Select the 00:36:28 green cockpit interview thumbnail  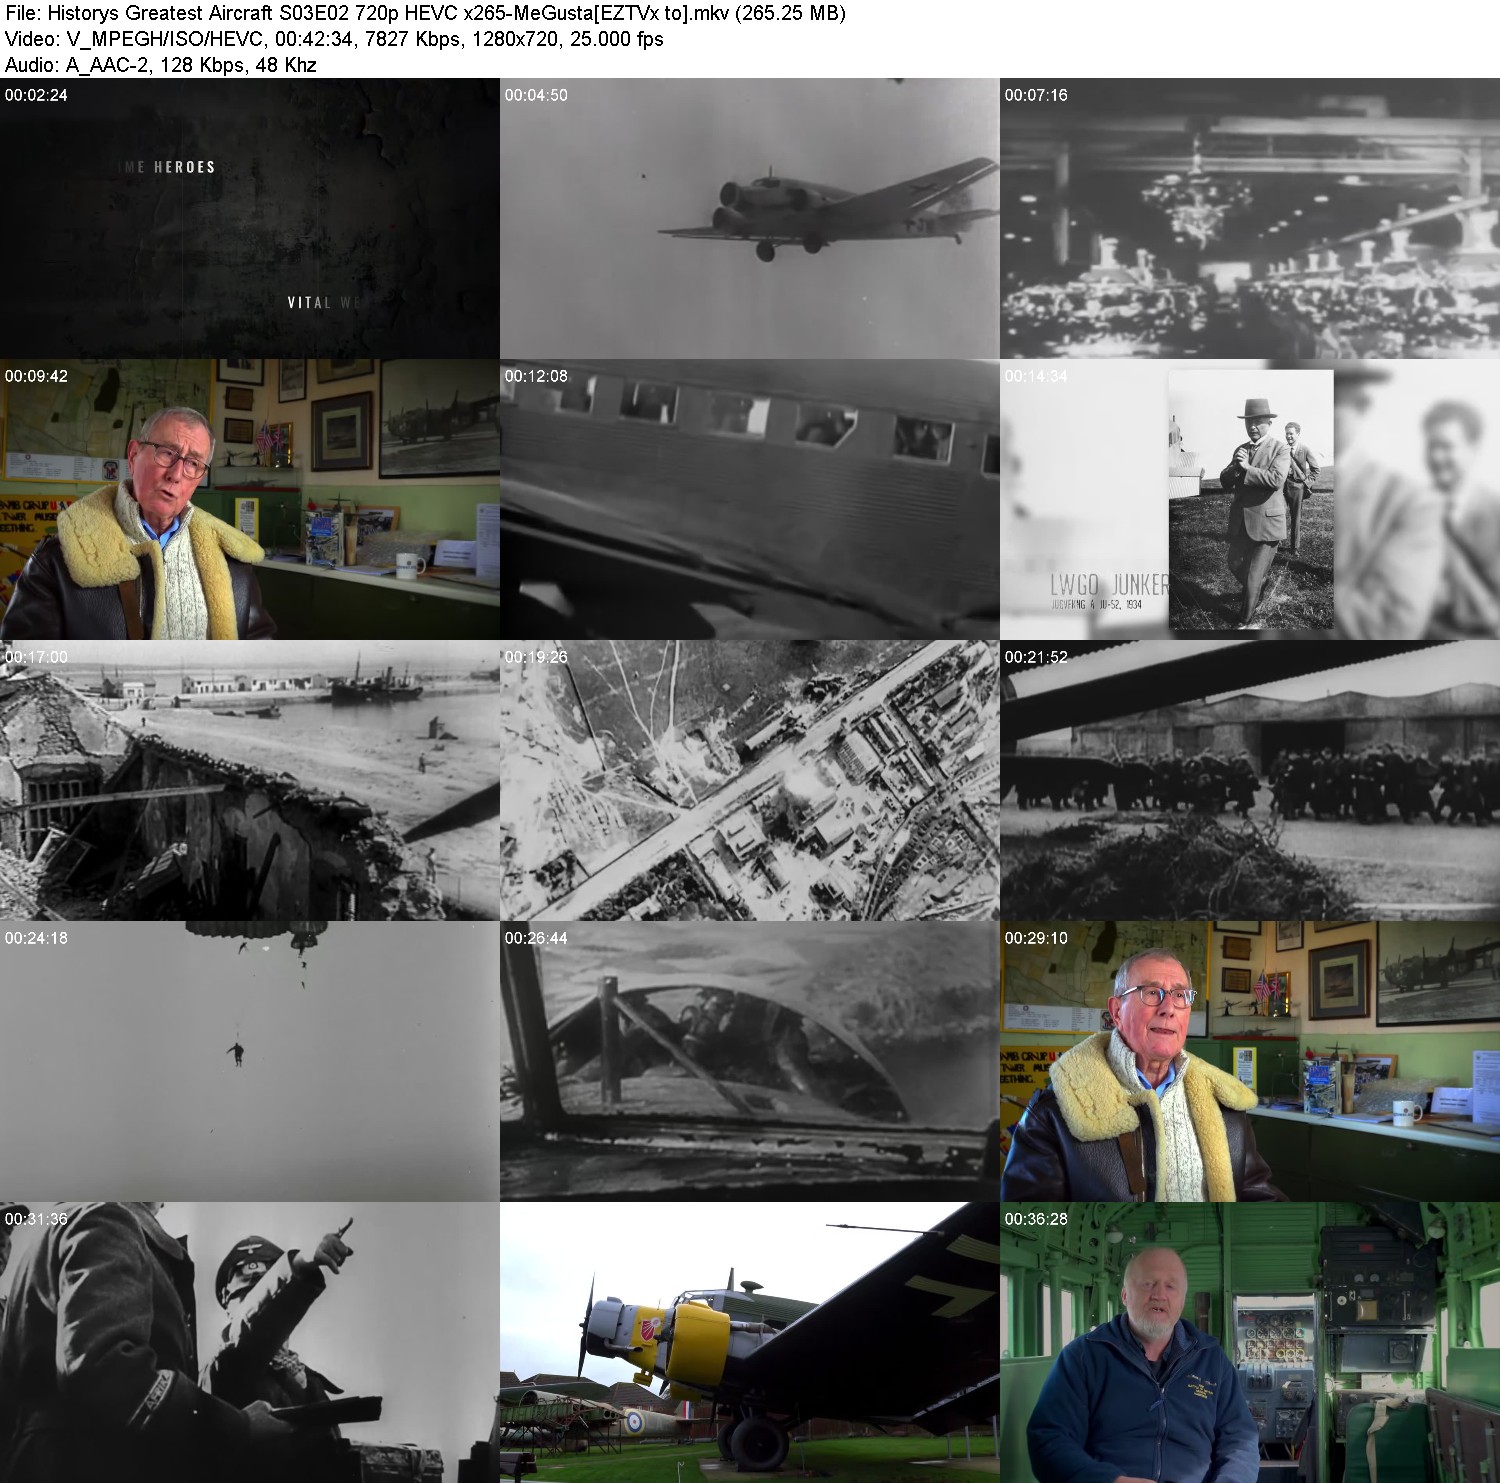pyautogui.click(x=1250, y=1343)
